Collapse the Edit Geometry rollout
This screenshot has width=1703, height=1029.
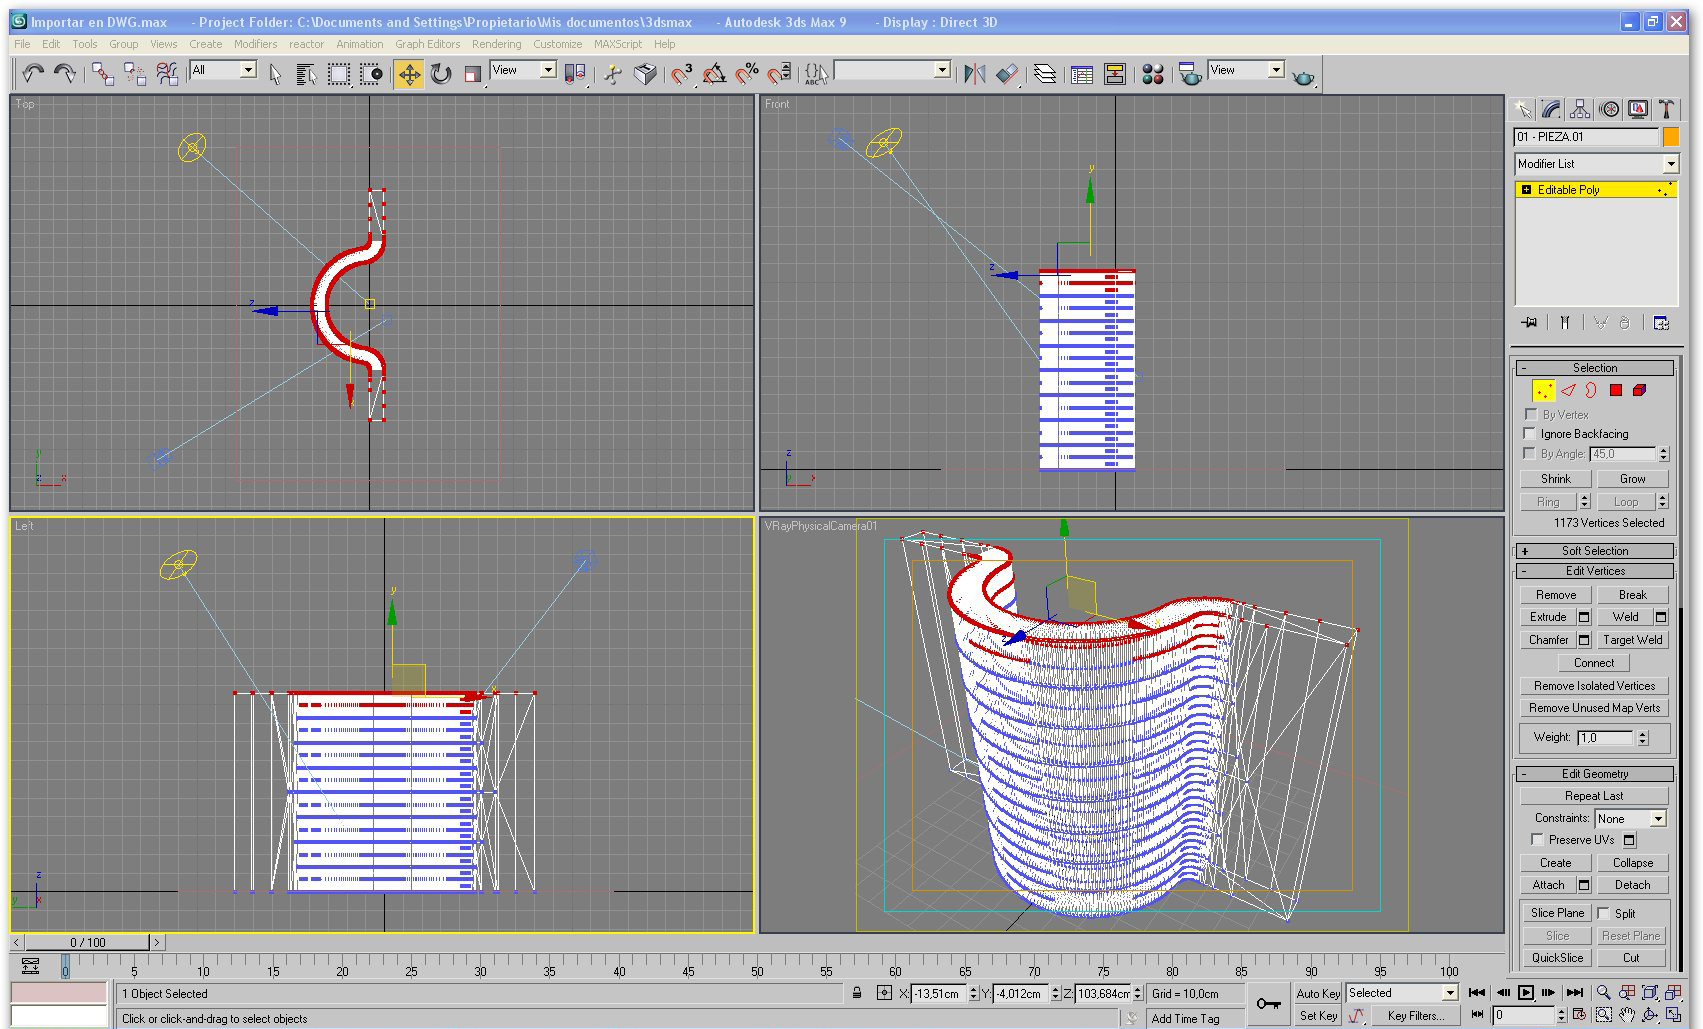pyautogui.click(x=1594, y=774)
